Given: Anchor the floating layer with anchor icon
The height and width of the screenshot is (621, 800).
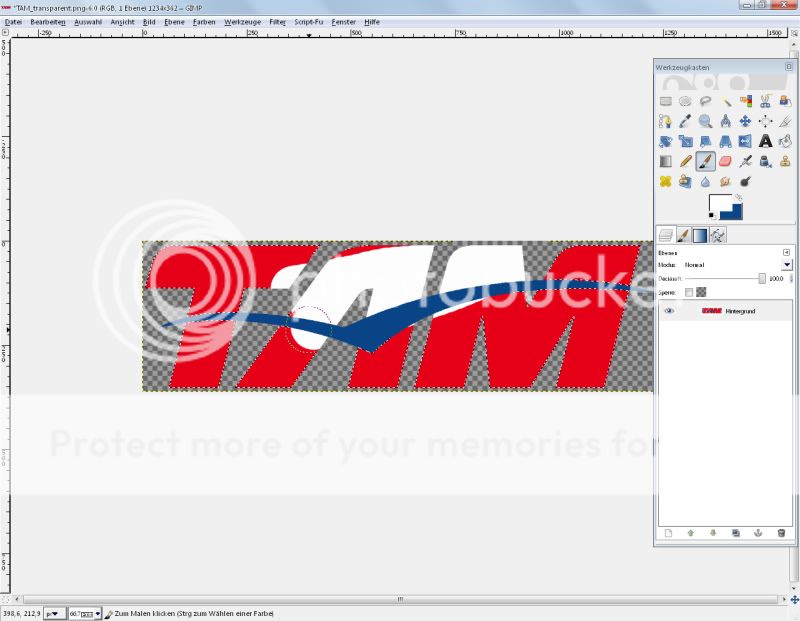Looking at the screenshot, I should coord(758,533).
